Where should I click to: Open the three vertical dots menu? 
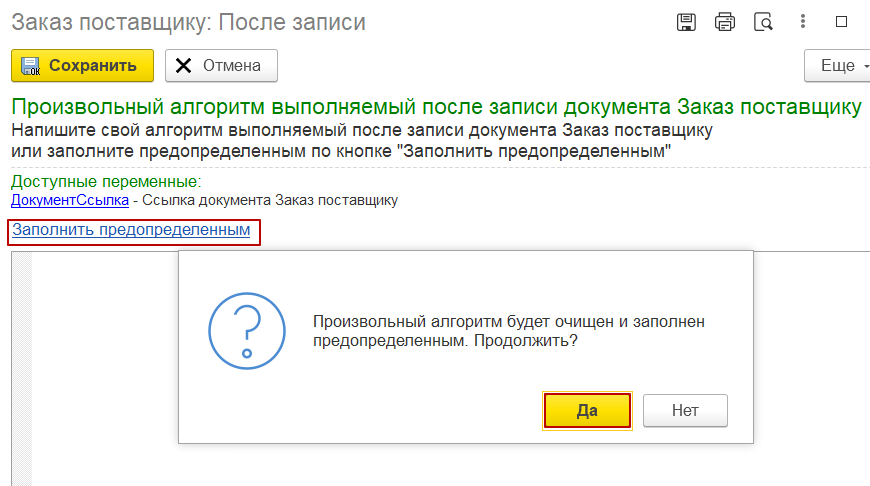(802, 22)
